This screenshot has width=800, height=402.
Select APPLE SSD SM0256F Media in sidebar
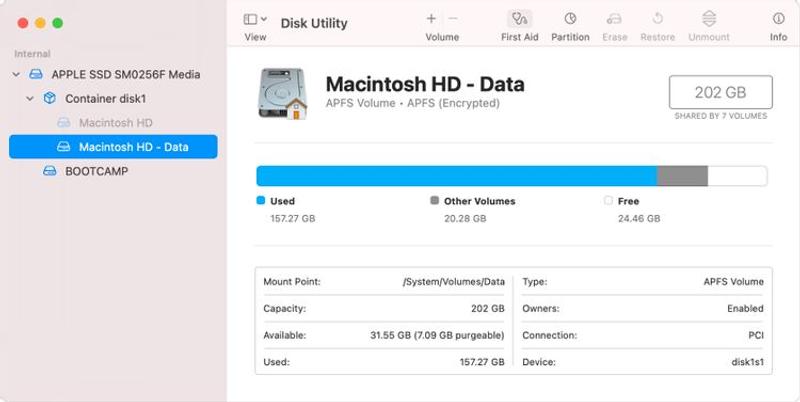[126, 74]
